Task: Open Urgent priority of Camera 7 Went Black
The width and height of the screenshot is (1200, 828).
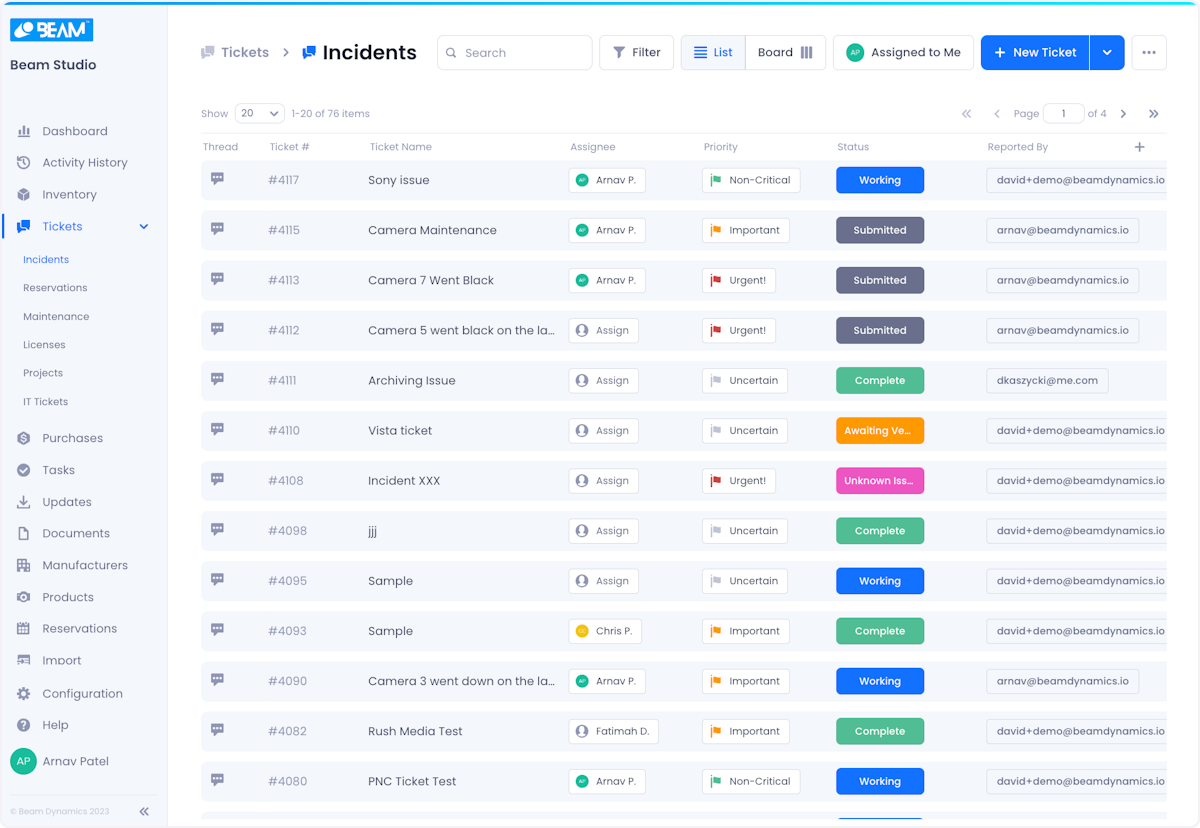Action: coord(739,280)
